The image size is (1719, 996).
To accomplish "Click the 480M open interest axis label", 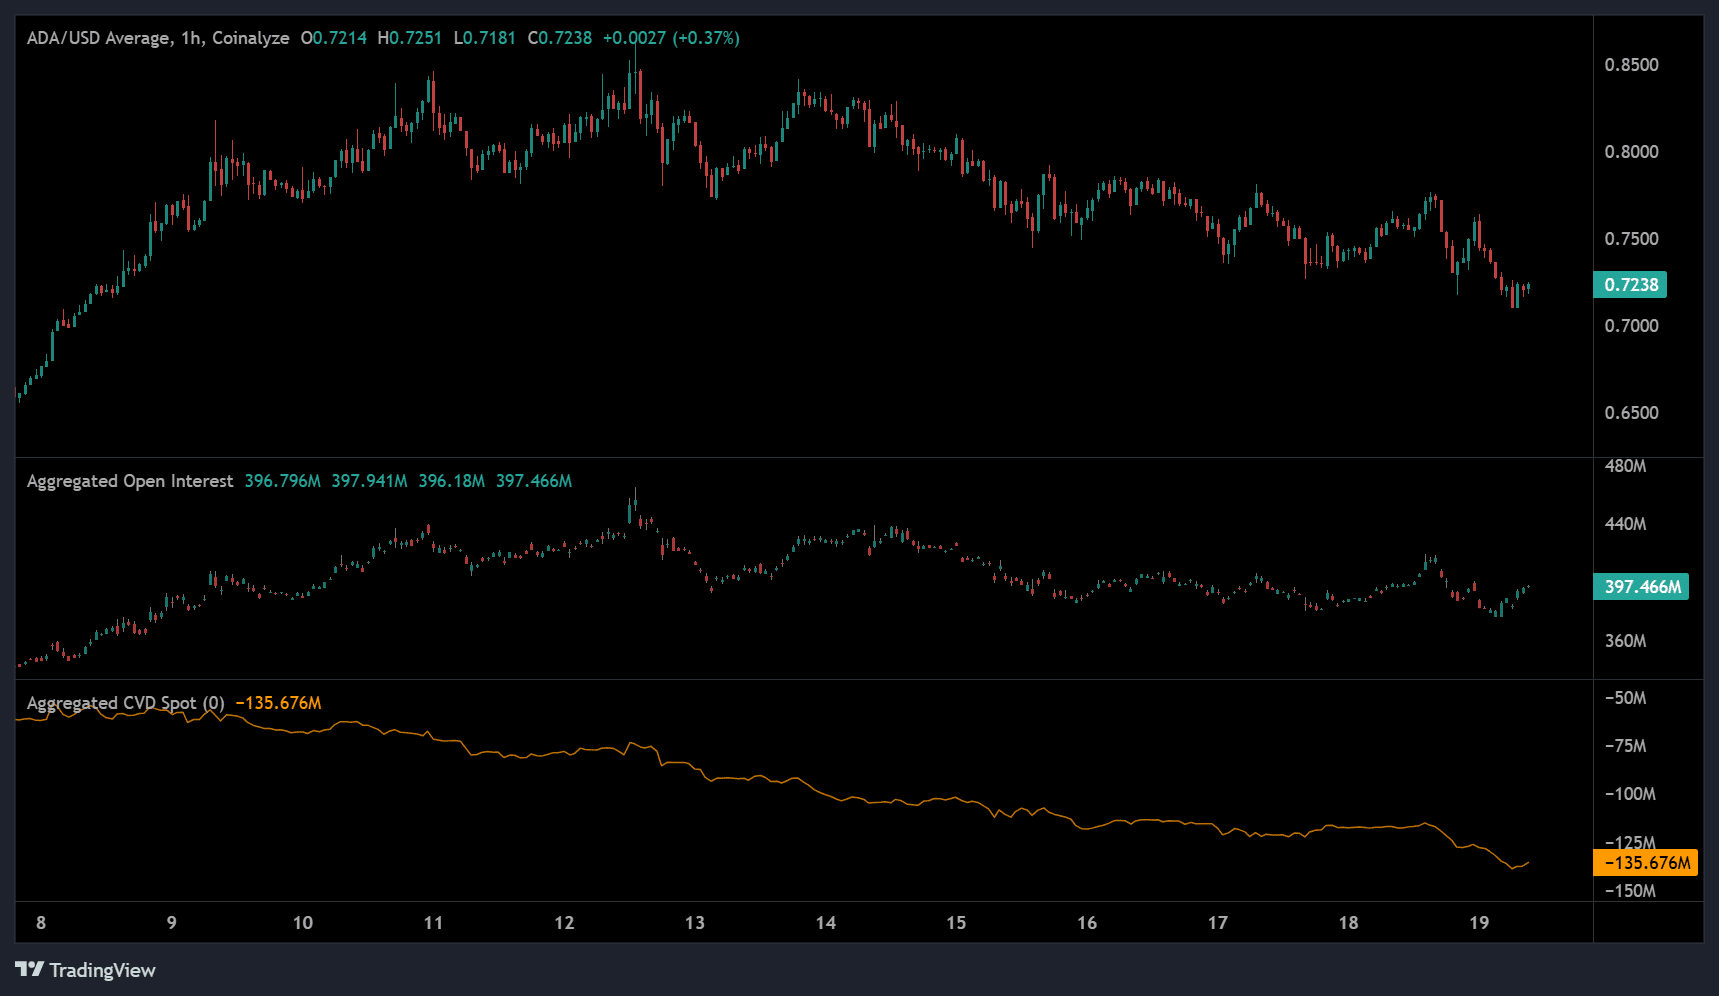I will point(1625,466).
